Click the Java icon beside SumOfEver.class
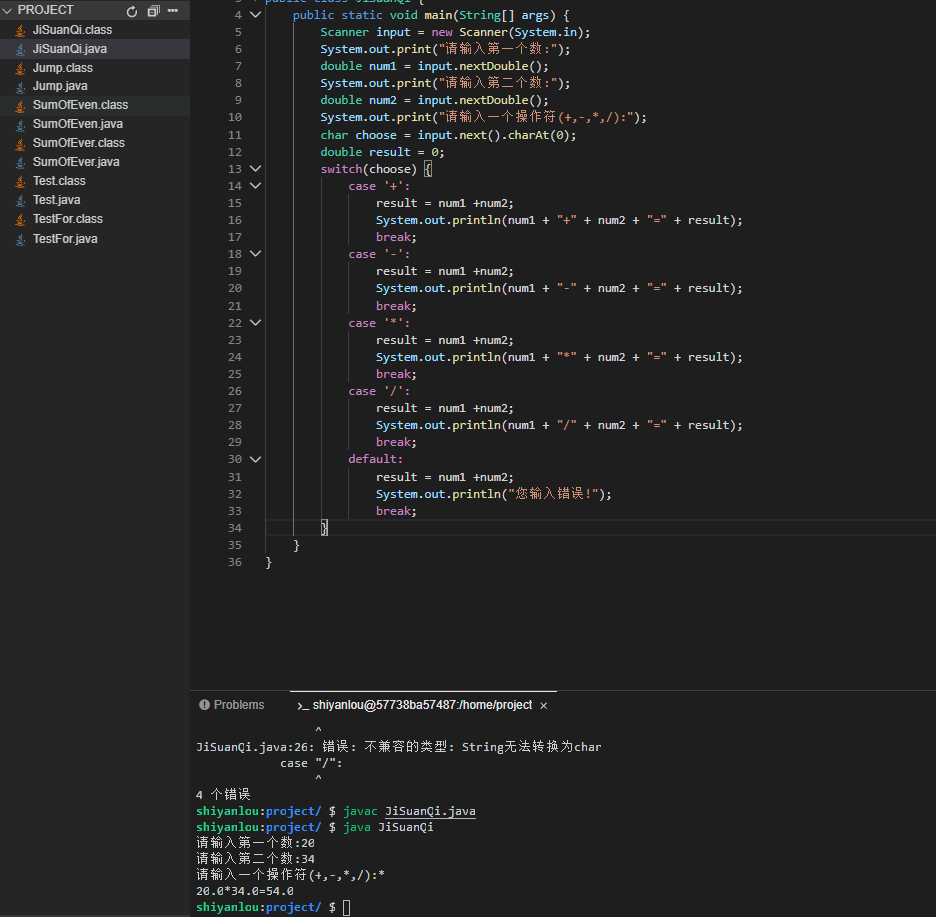Screen dimensions: 936x917 tap(21, 144)
